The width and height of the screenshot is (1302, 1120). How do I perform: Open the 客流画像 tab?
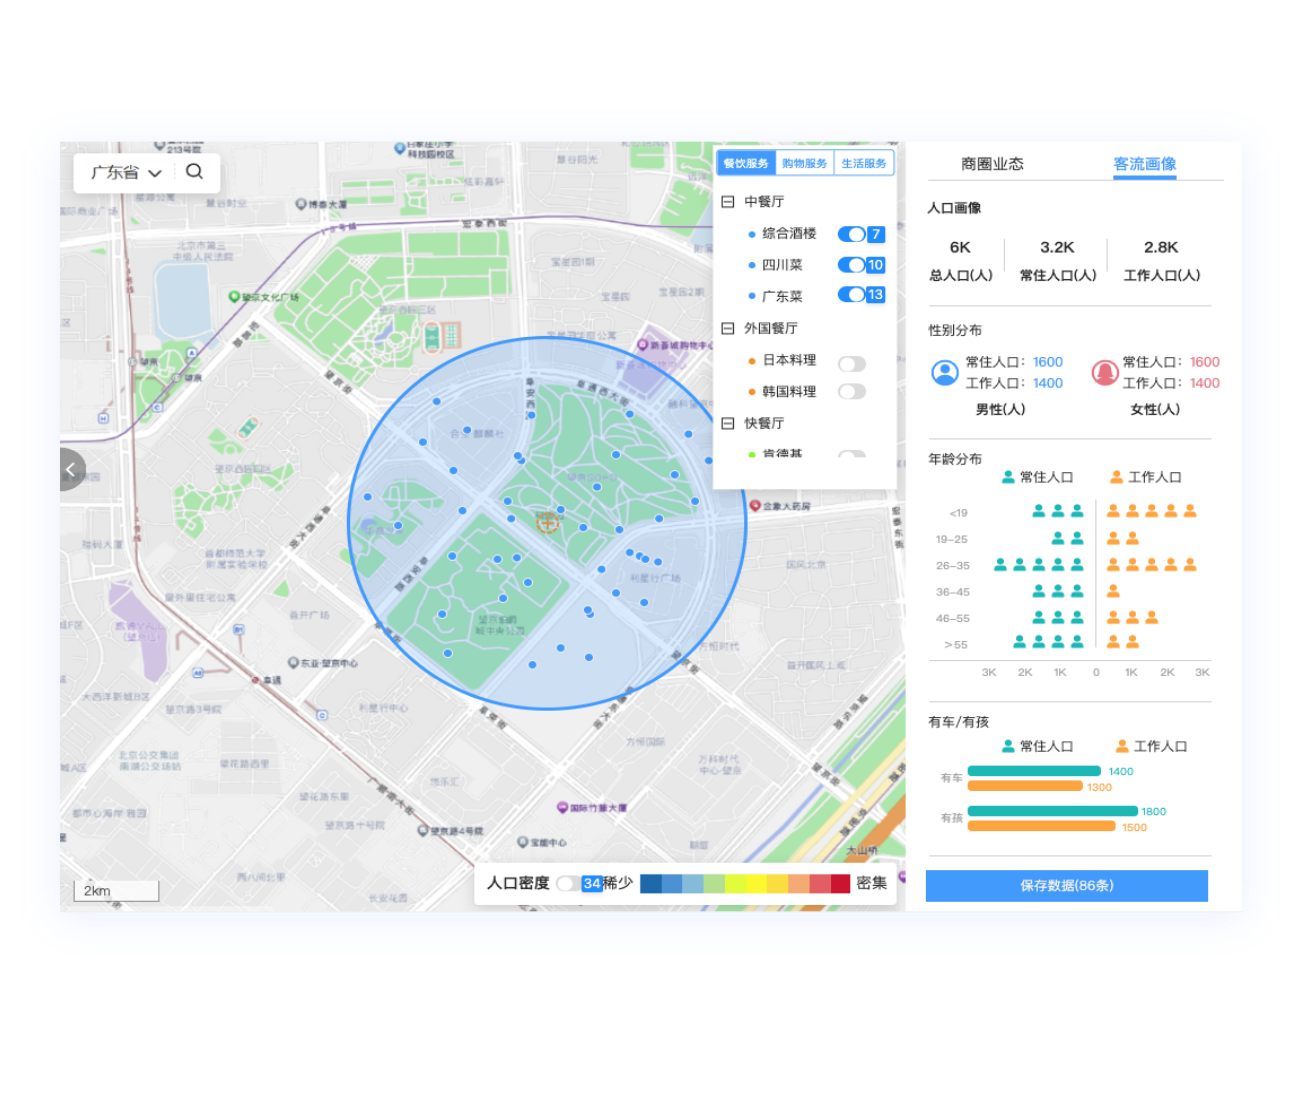pos(1145,164)
